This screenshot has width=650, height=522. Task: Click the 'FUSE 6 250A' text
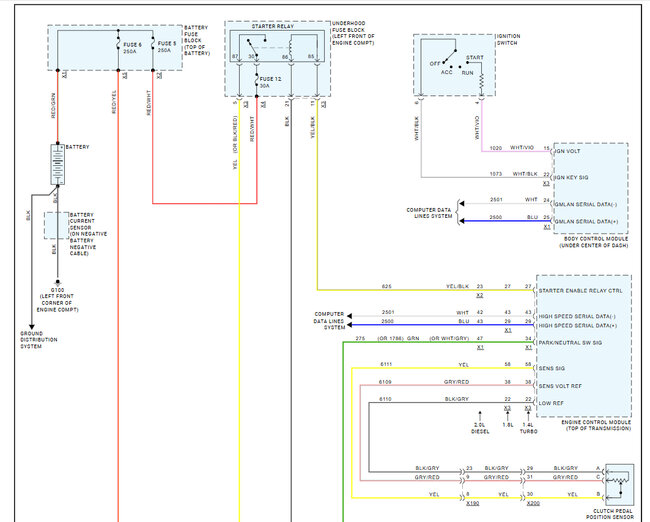point(132,48)
